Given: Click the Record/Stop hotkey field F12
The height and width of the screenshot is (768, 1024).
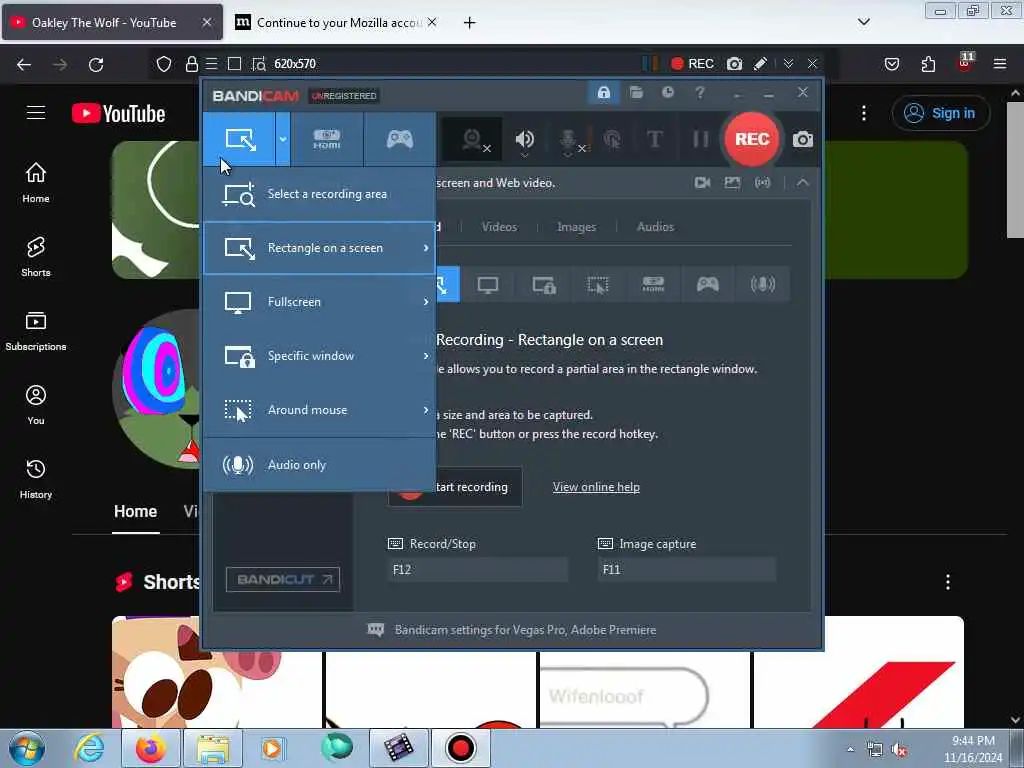Looking at the screenshot, I should 477,569.
